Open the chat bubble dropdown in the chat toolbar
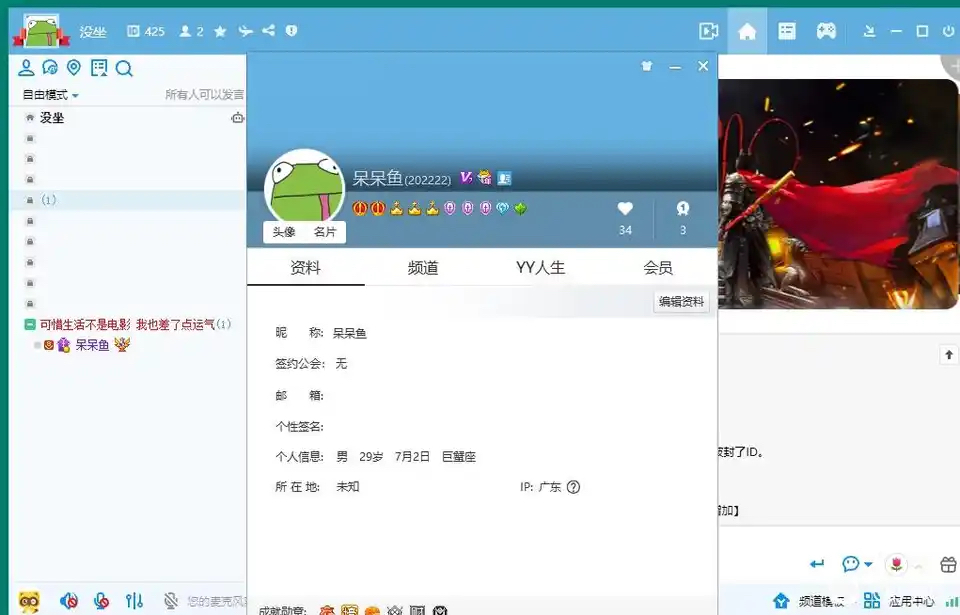960x615 pixels. 857,564
